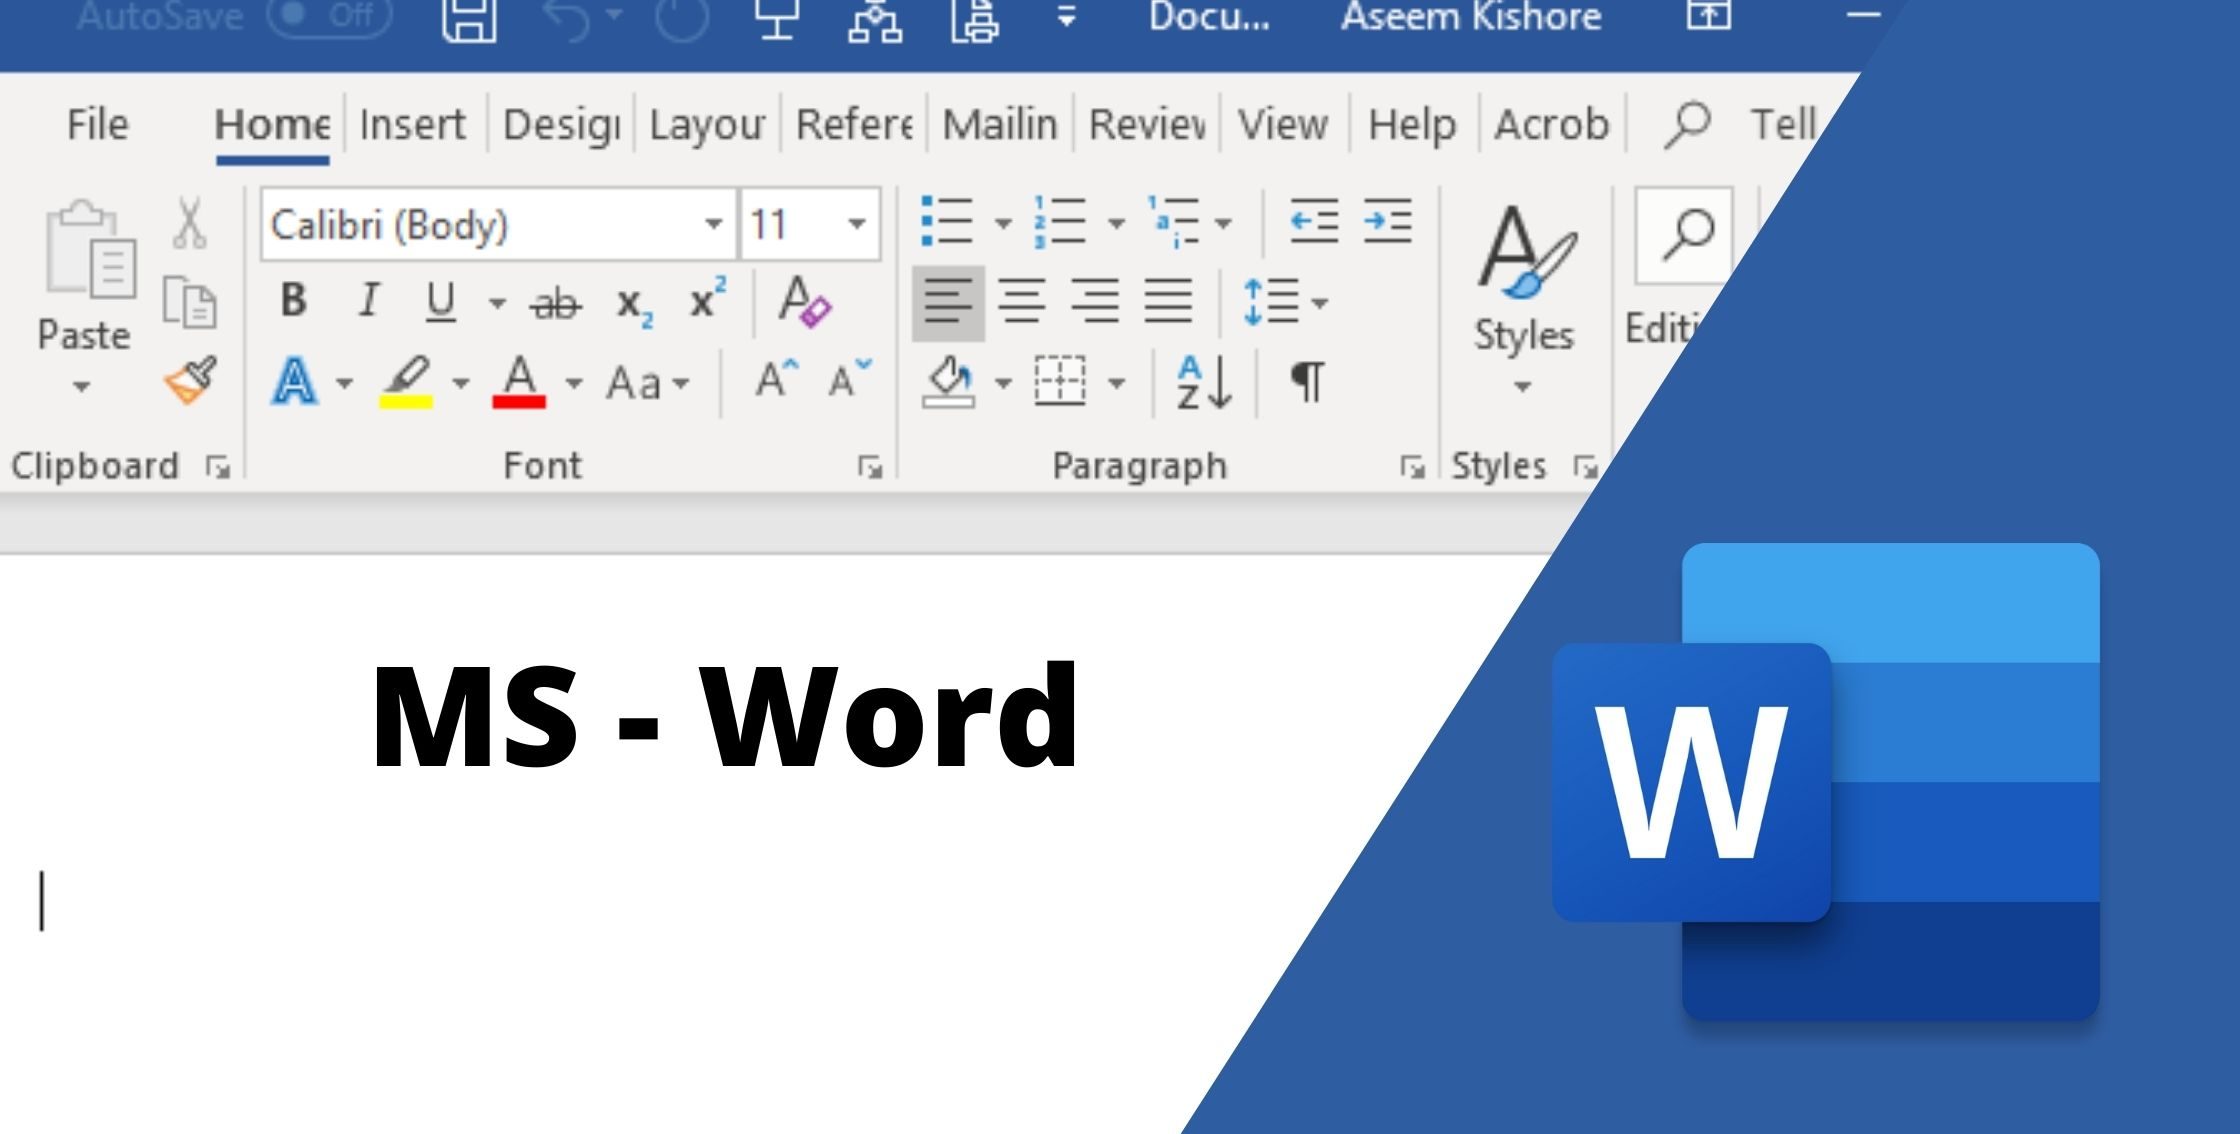
Task: Expand highlight color dropdown arrow
Action: click(x=461, y=383)
